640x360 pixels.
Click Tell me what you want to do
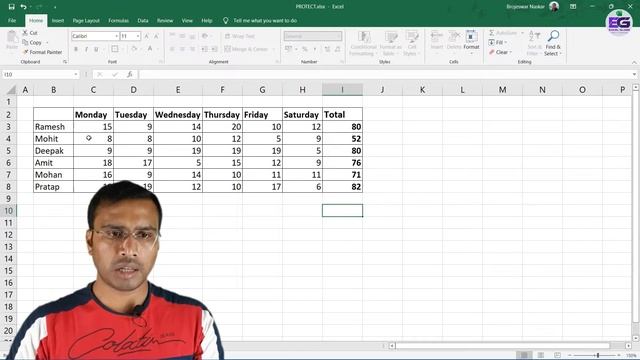[x=265, y=20]
